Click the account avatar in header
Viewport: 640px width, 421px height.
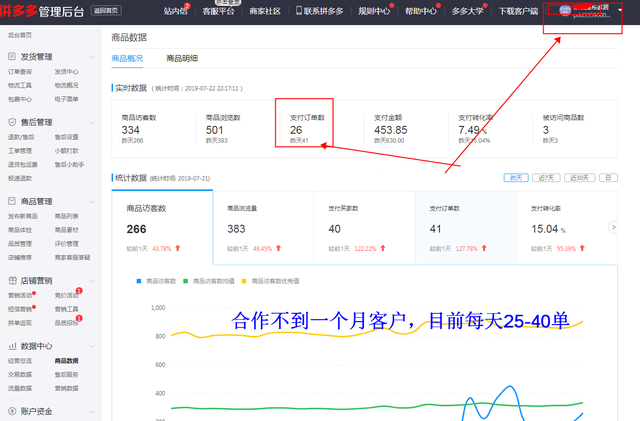(x=565, y=11)
